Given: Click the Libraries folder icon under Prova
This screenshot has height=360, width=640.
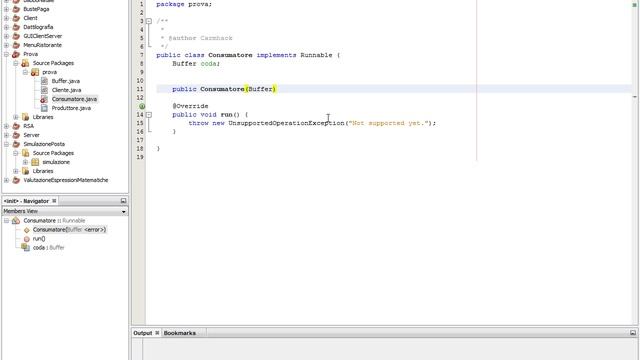Looking at the screenshot, I should (25, 117).
